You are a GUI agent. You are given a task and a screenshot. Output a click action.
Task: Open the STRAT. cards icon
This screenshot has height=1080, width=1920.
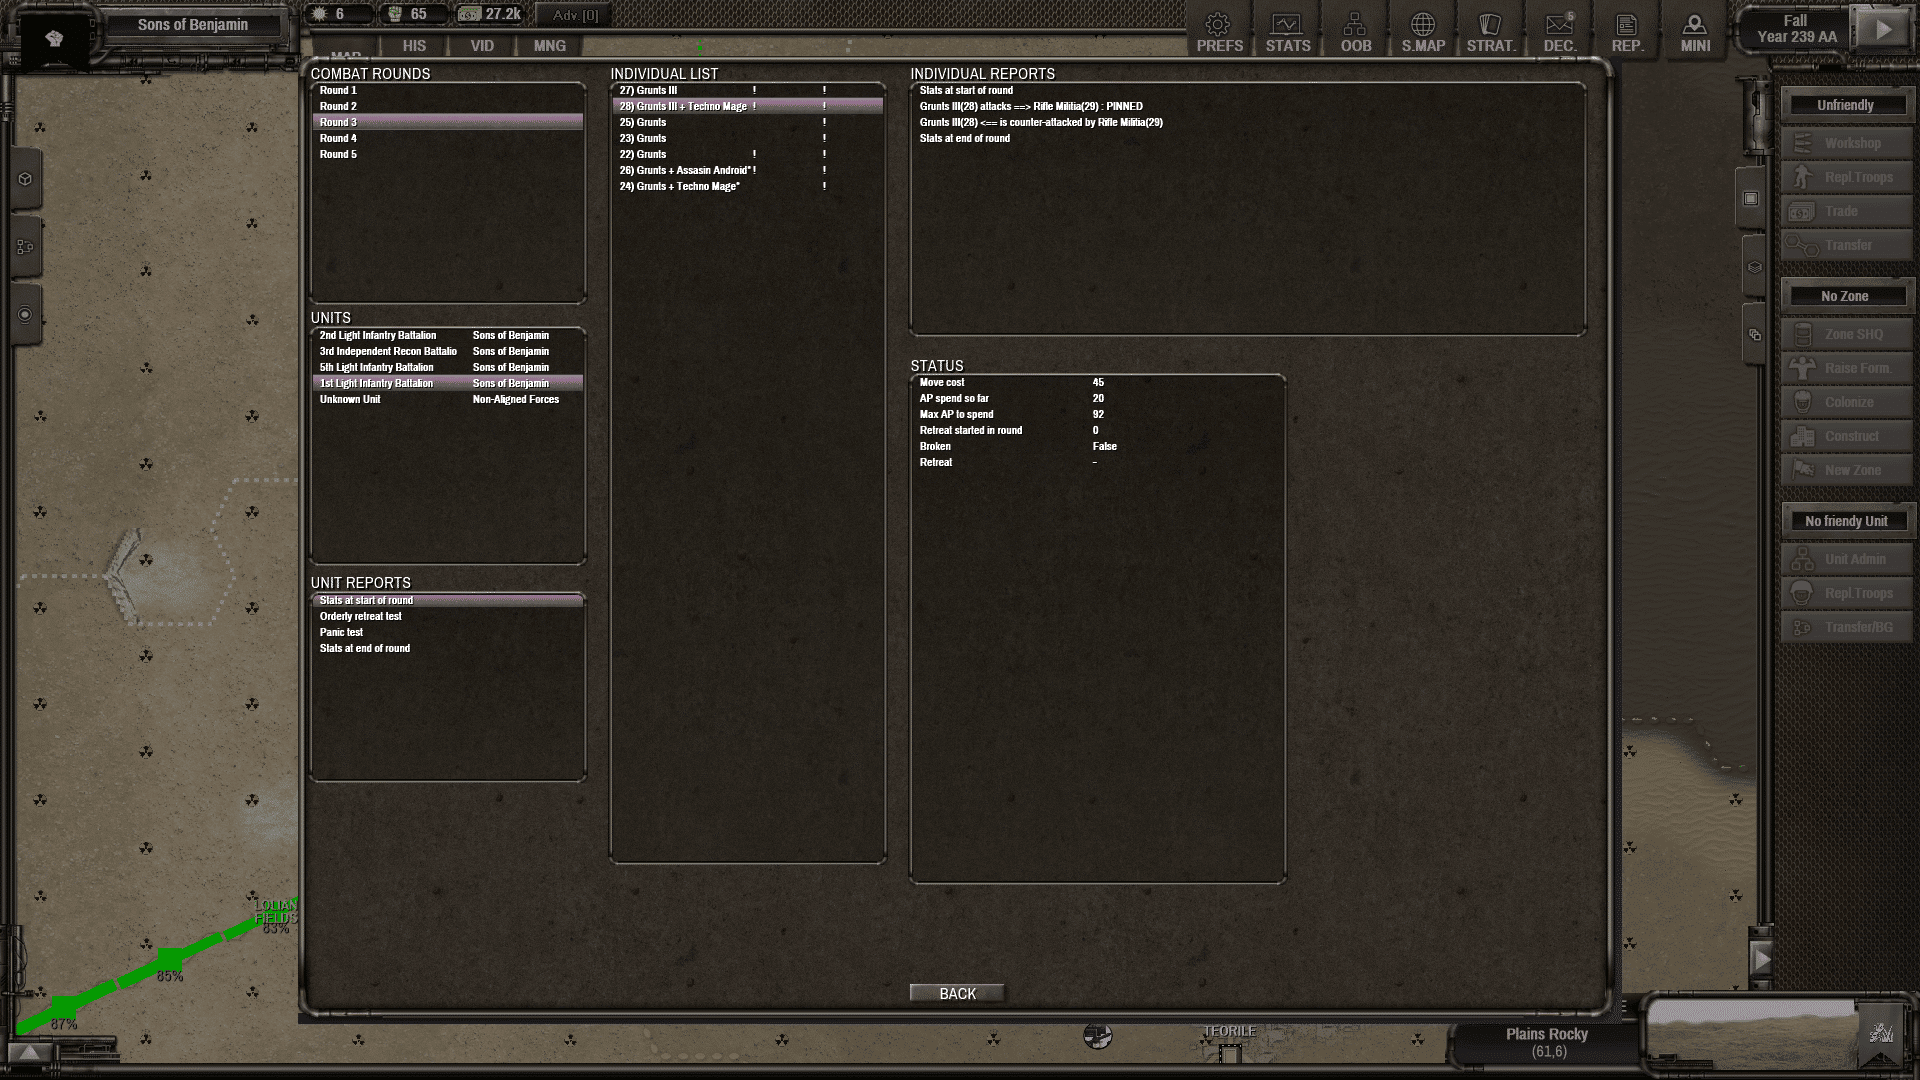pyautogui.click(x=1490, y=31)
